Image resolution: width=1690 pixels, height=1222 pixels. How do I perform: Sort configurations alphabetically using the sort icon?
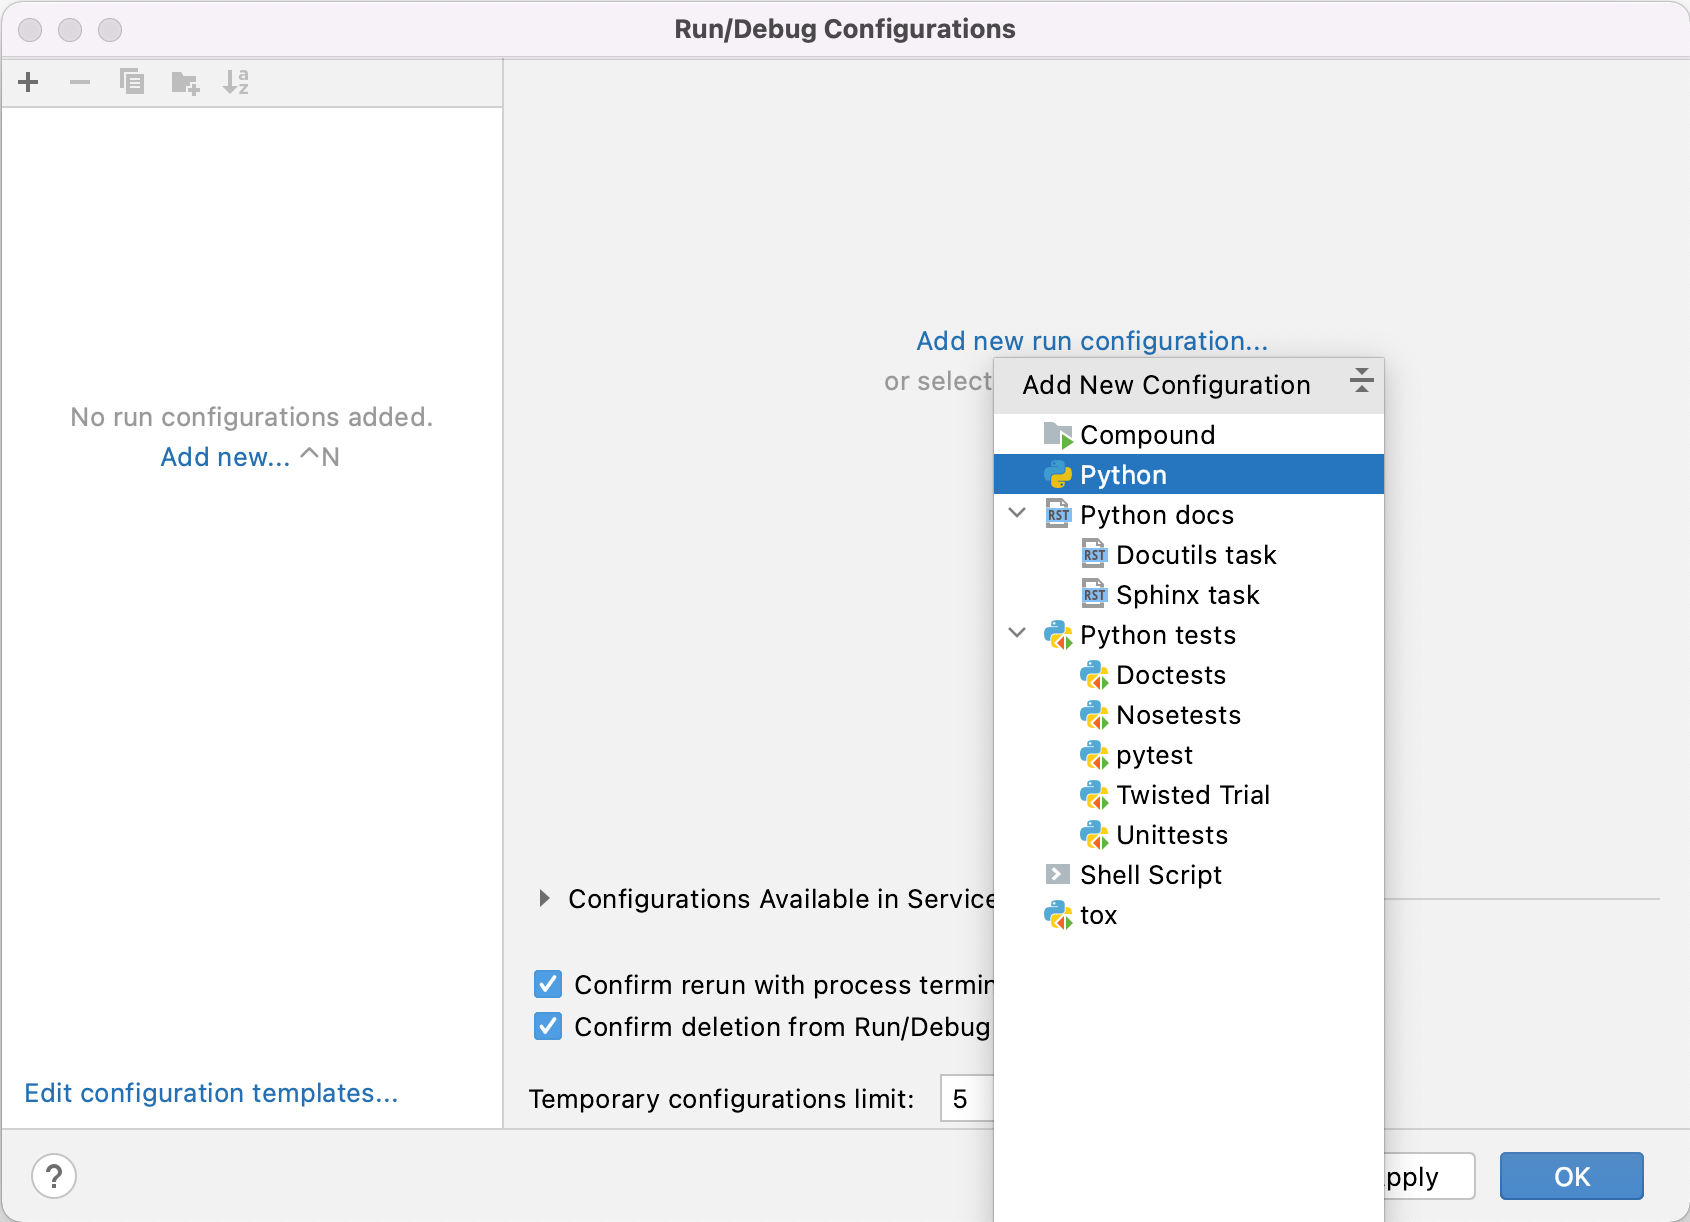click(237, 82)
